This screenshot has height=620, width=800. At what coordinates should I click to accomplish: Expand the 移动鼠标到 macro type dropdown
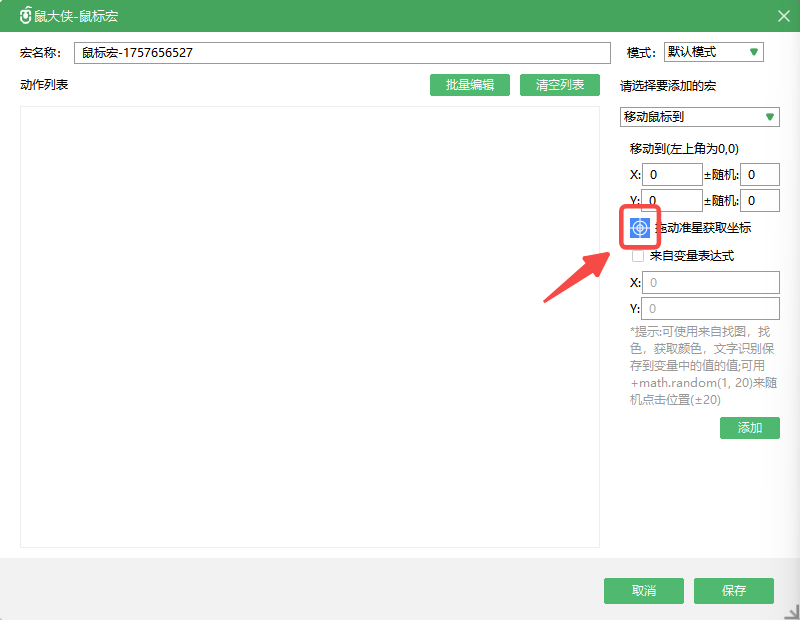(x=699, y=117)
